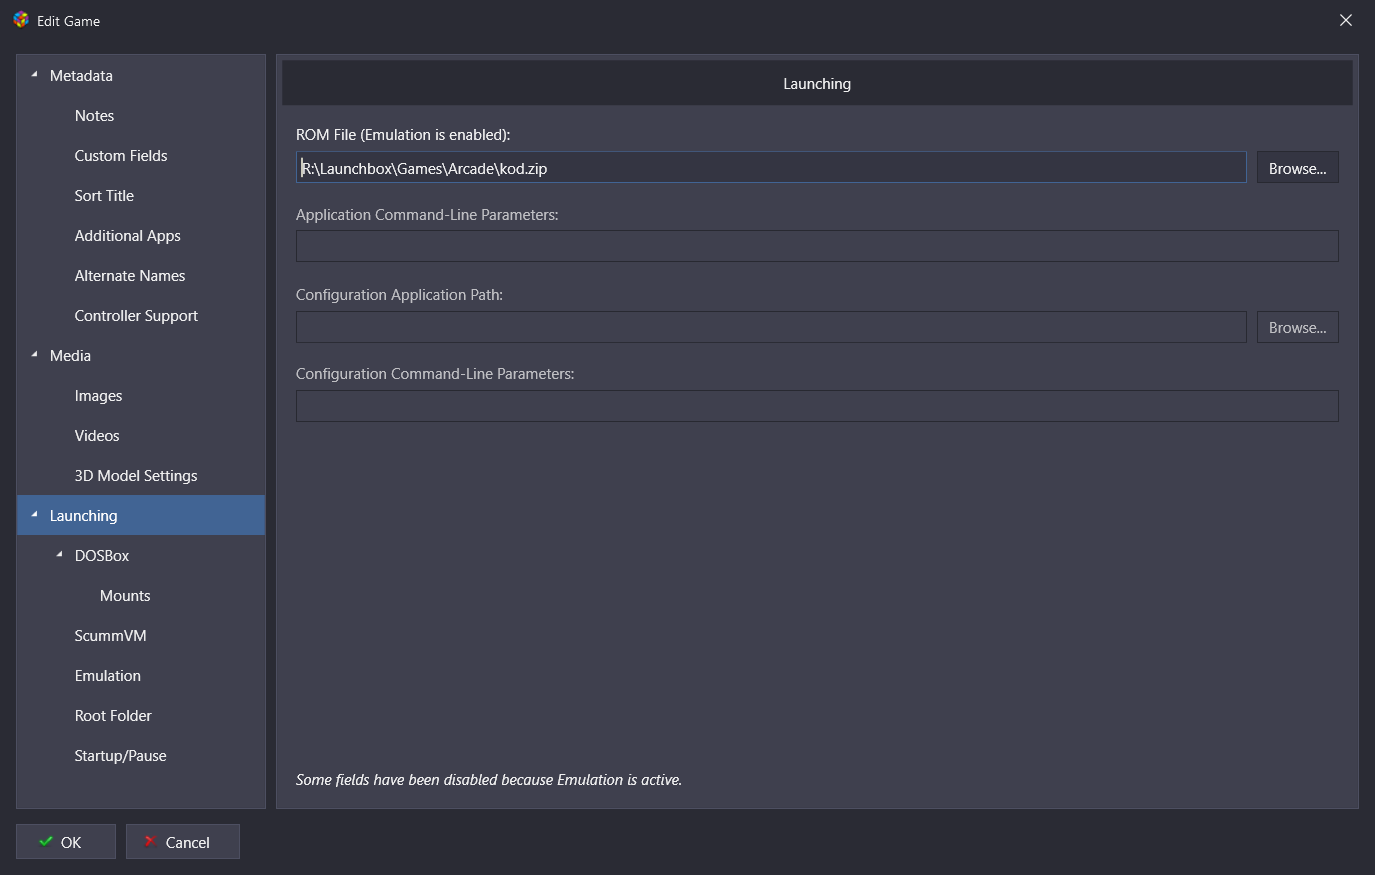Open Alternate Names section

[x=130, y=276]
